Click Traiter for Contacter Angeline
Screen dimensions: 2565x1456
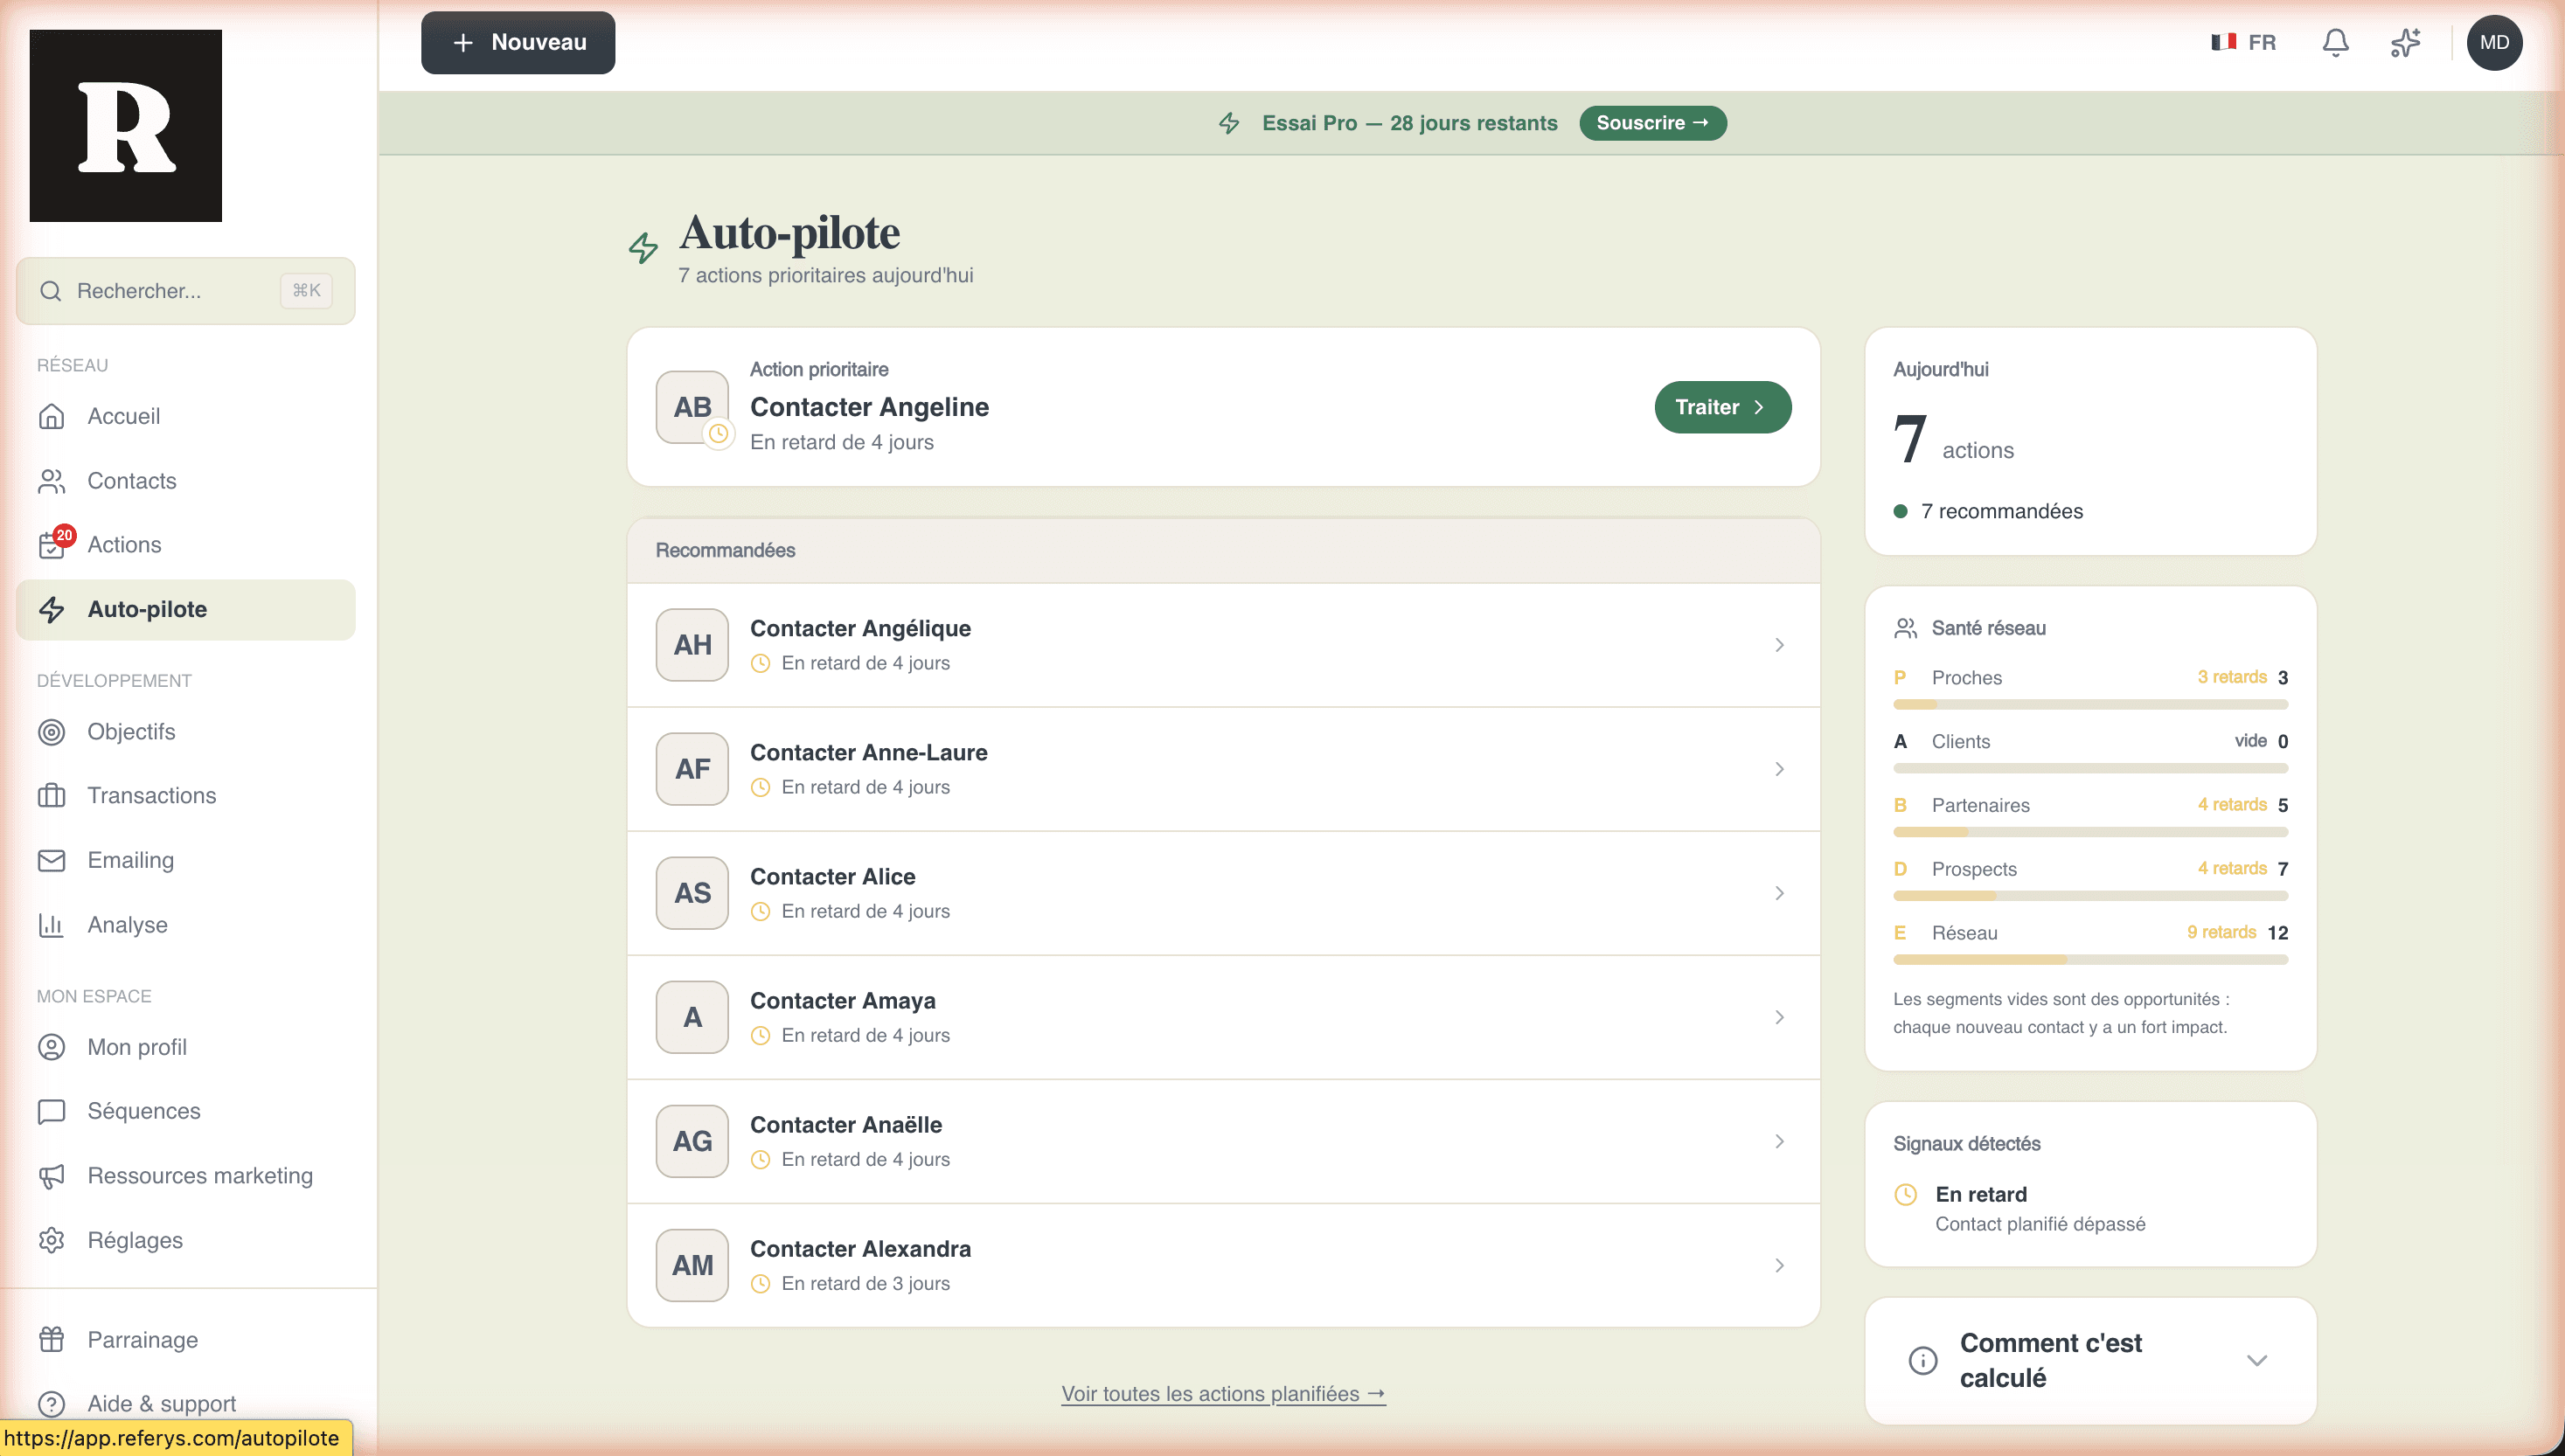pos(1722,407)
